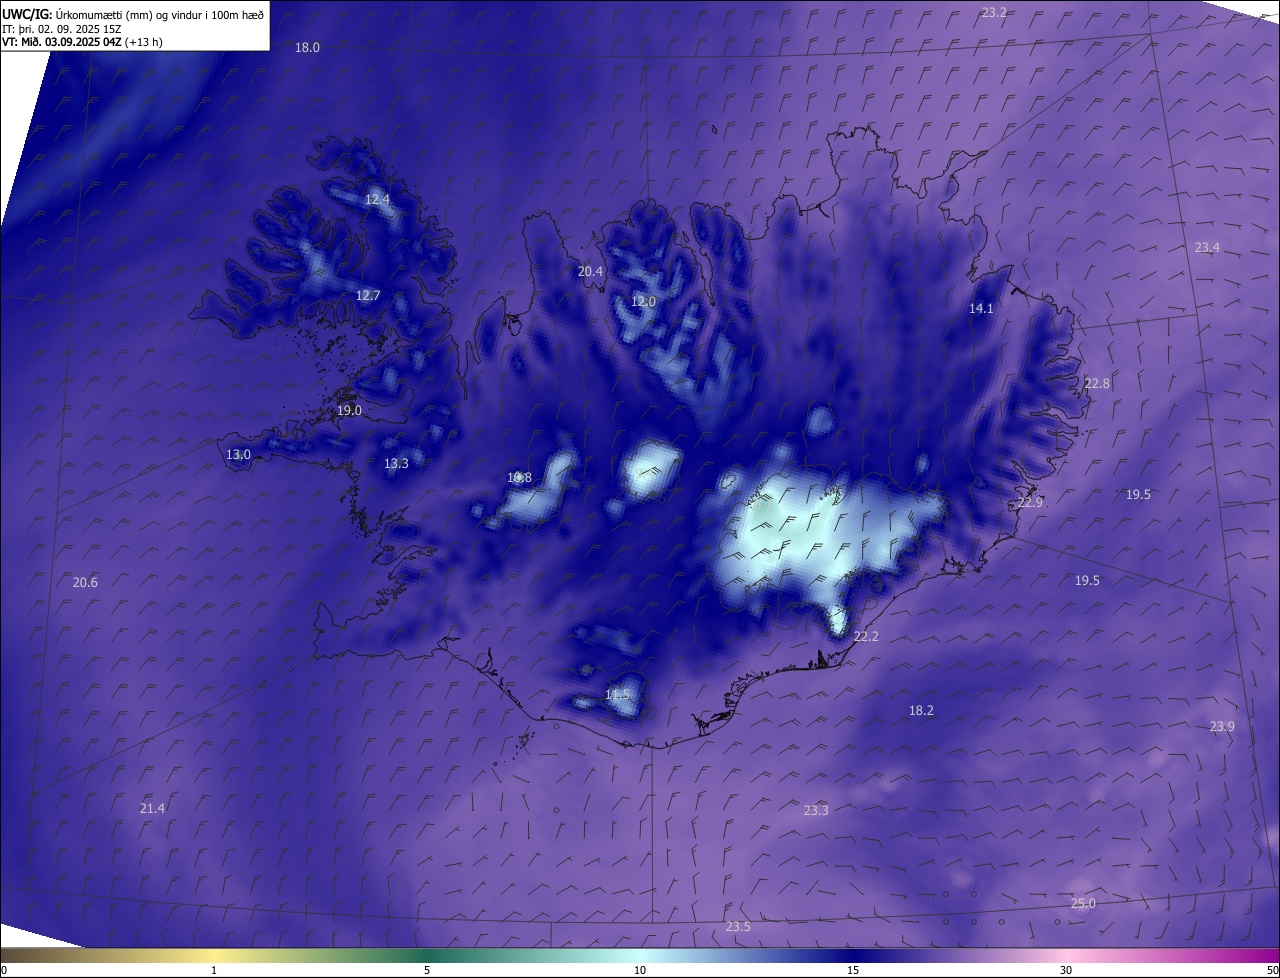The width and height of the screenshot is (1280, 978).
Task: Select the 20.6 value label
Action: pyautogui.click(x=85, y=582)
